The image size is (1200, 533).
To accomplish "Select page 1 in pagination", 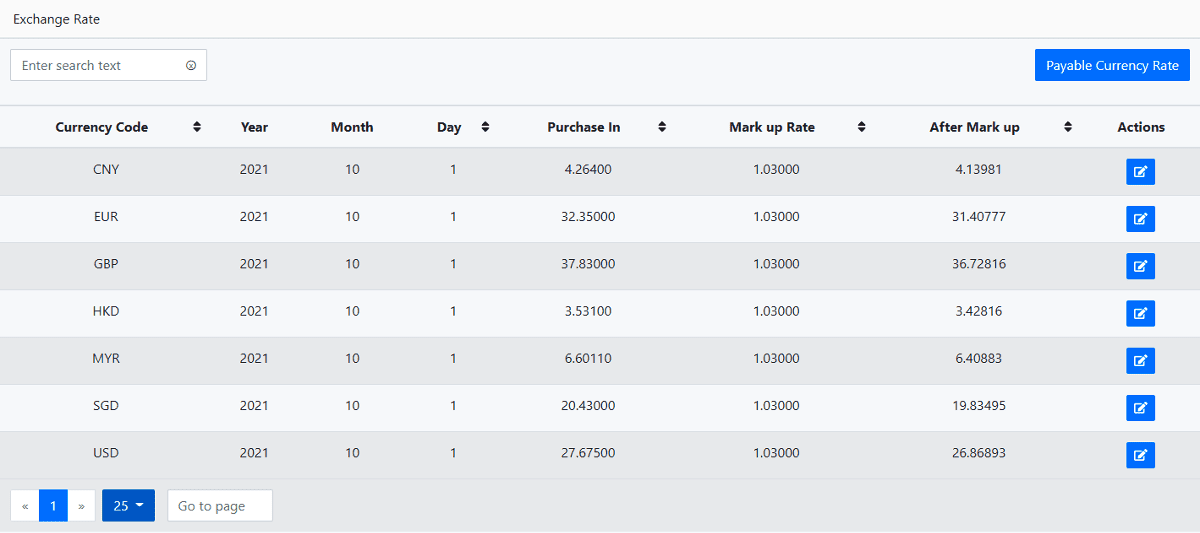I will click(53, 506).
